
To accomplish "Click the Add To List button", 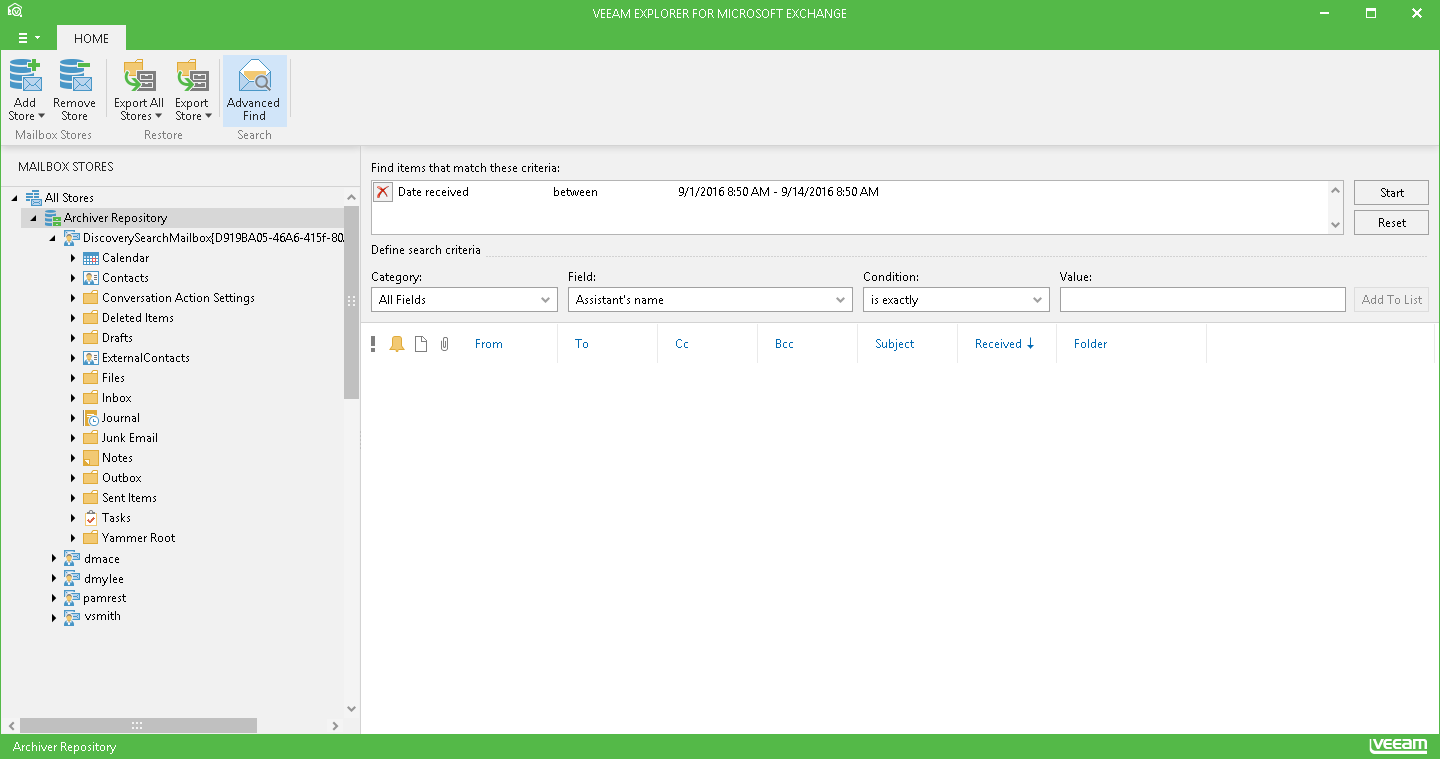I will point(1391,300).
